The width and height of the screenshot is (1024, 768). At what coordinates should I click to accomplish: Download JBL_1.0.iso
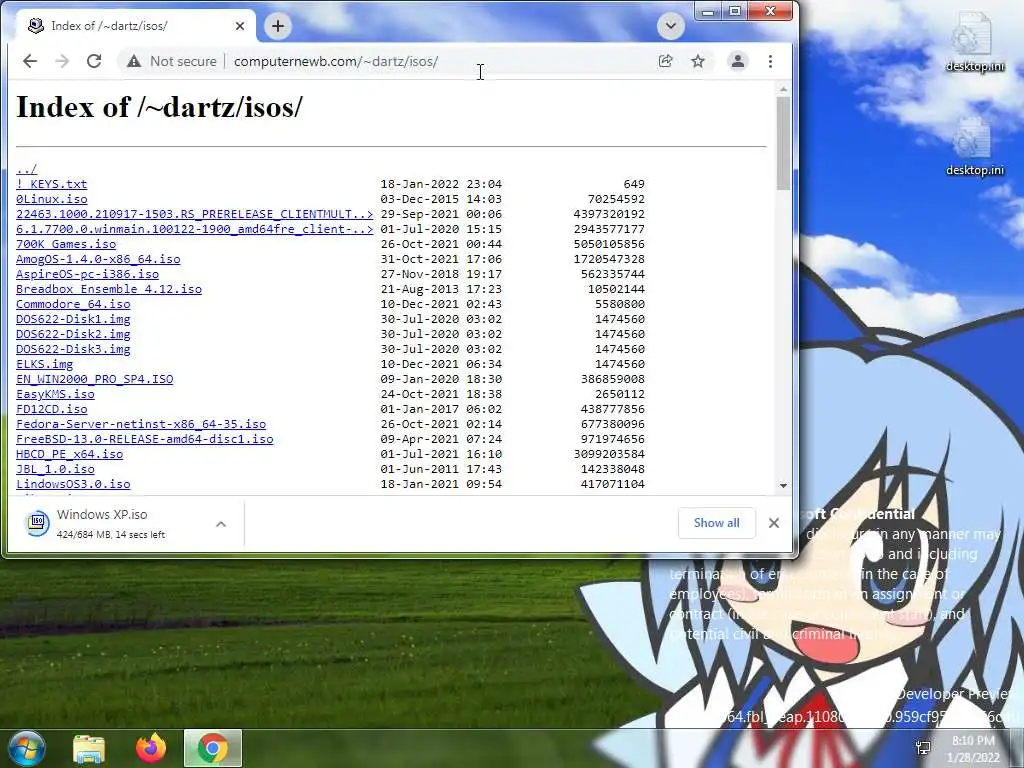pos(56,470)
